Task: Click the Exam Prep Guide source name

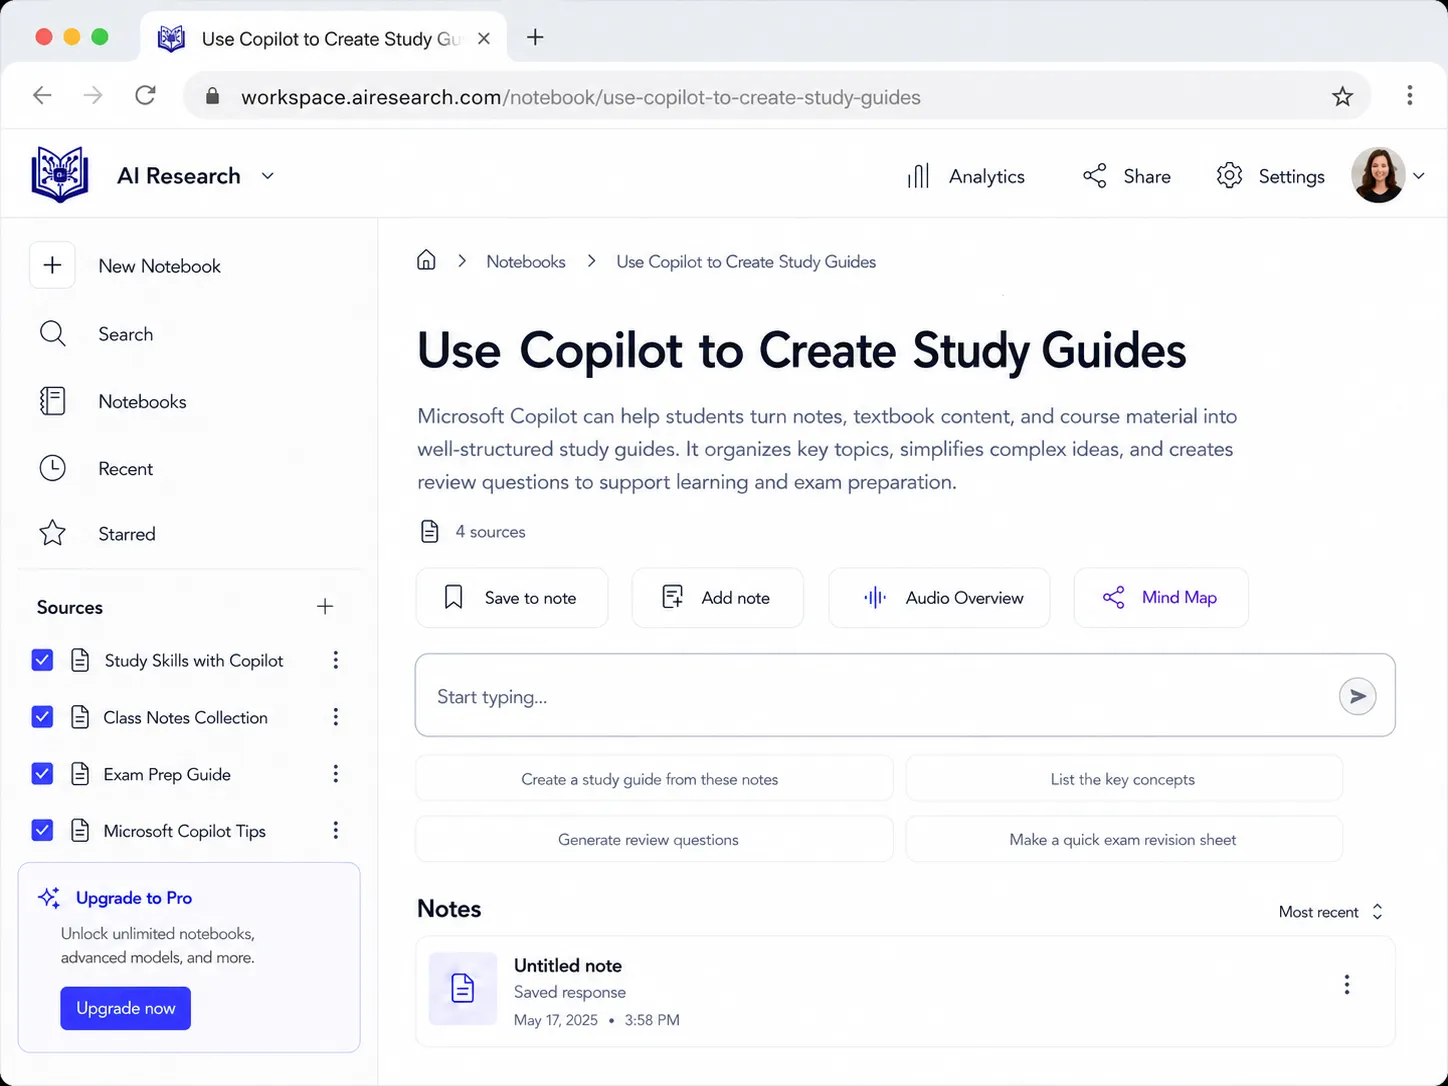Action: pos(167,775)
